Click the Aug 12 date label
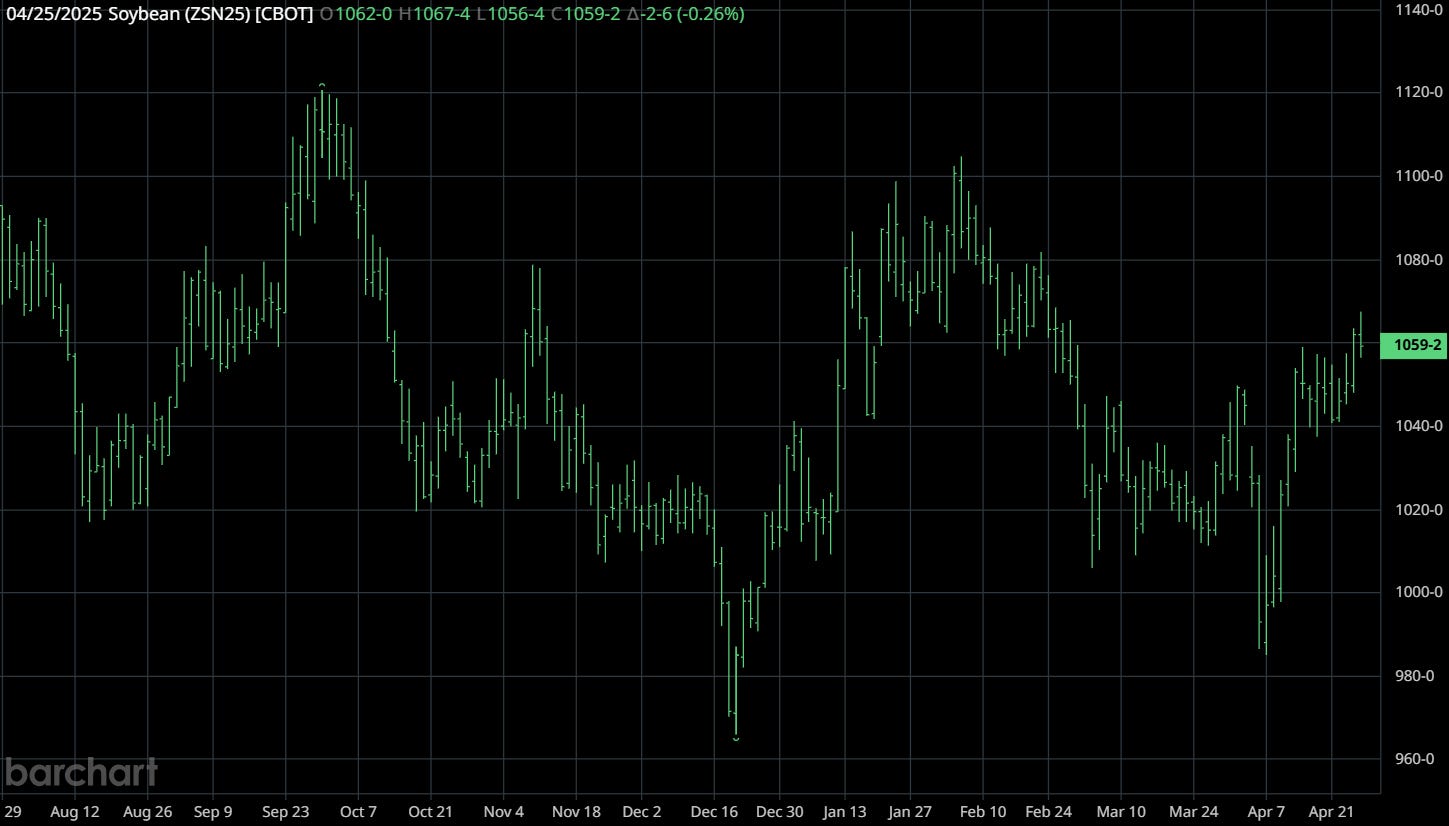The width and height of the screenshot is (1449, 826). click(x=75, y=811)
